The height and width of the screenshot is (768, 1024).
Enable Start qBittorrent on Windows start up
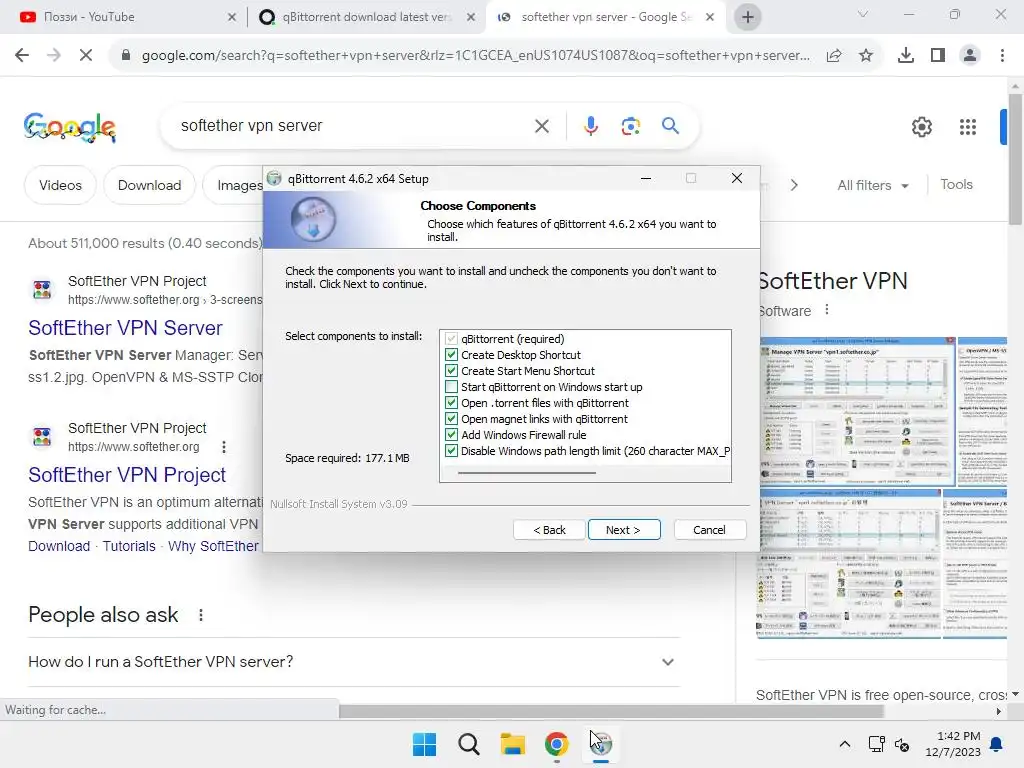point(451,387)
